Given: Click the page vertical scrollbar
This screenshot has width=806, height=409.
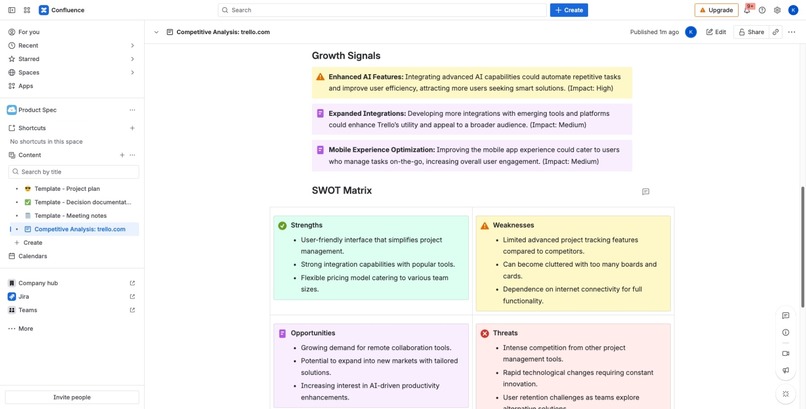Looking at the screenshot, I should pyautogui.click(x=803, y=247).
